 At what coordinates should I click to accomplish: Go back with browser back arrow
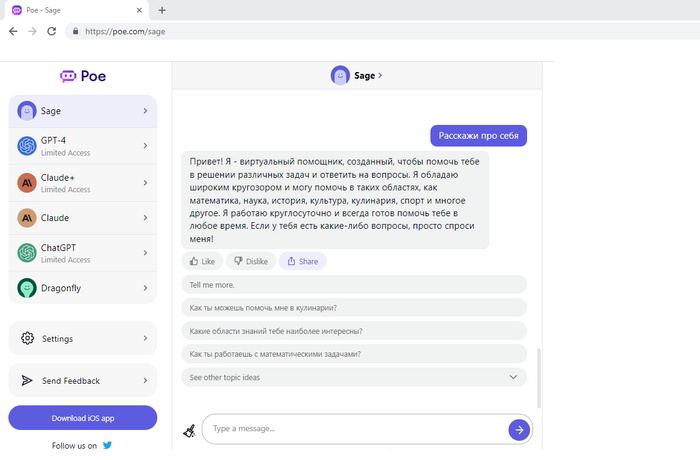point(13,31)
